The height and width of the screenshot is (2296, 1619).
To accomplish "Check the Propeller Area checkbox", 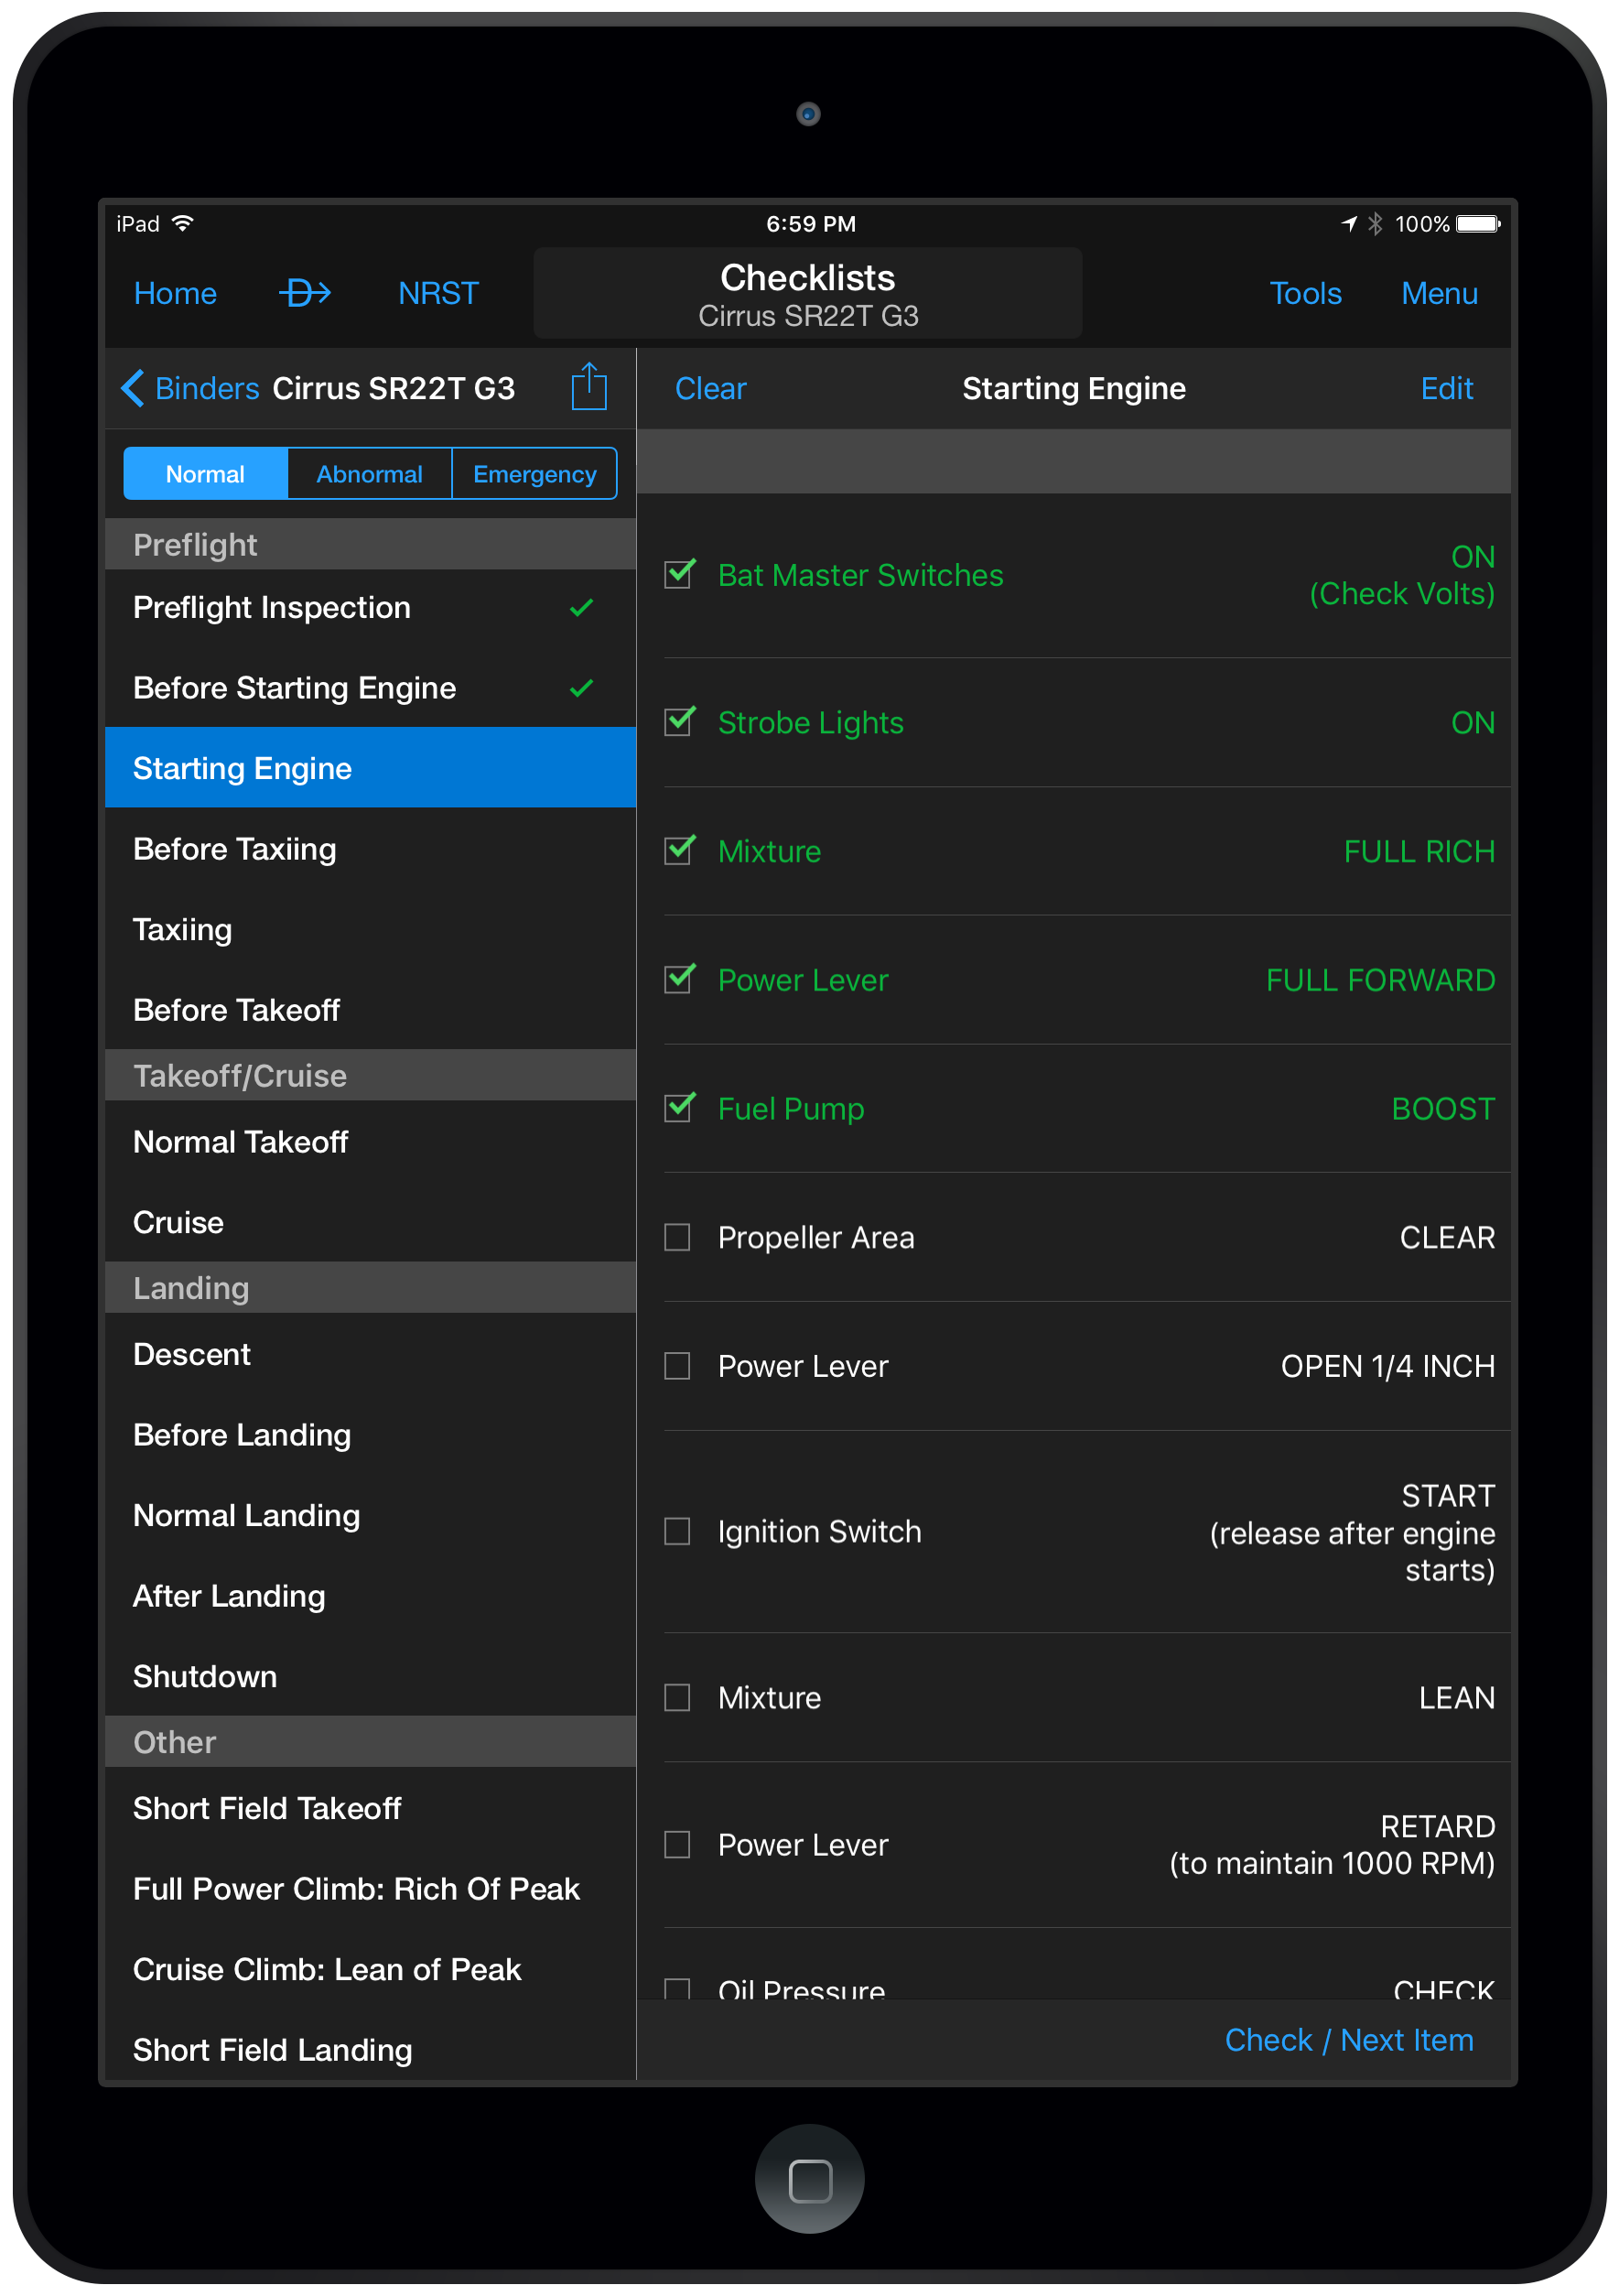I will (x=677, y=1237).
